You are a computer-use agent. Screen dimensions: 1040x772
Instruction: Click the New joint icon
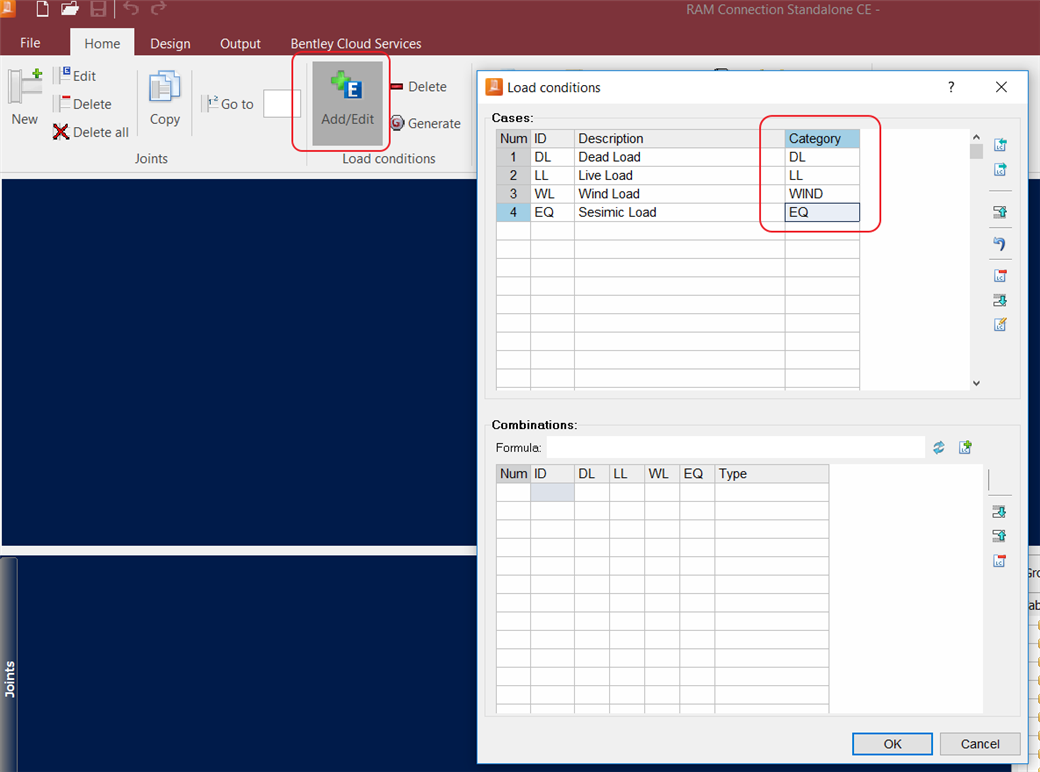(x=25, y=87)
